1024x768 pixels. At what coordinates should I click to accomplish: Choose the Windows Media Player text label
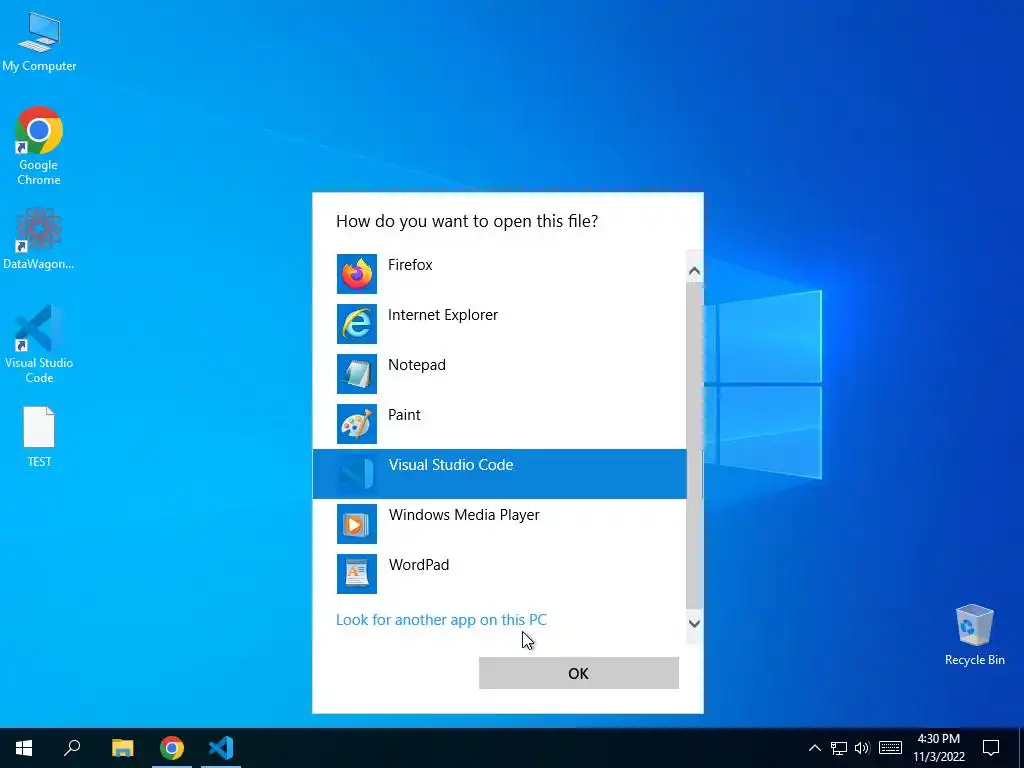point(464,515)
